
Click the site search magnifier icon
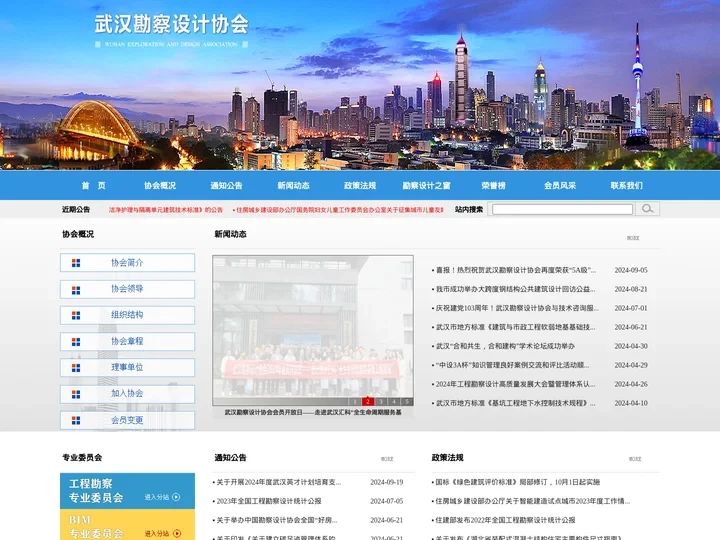coord(647,209)
